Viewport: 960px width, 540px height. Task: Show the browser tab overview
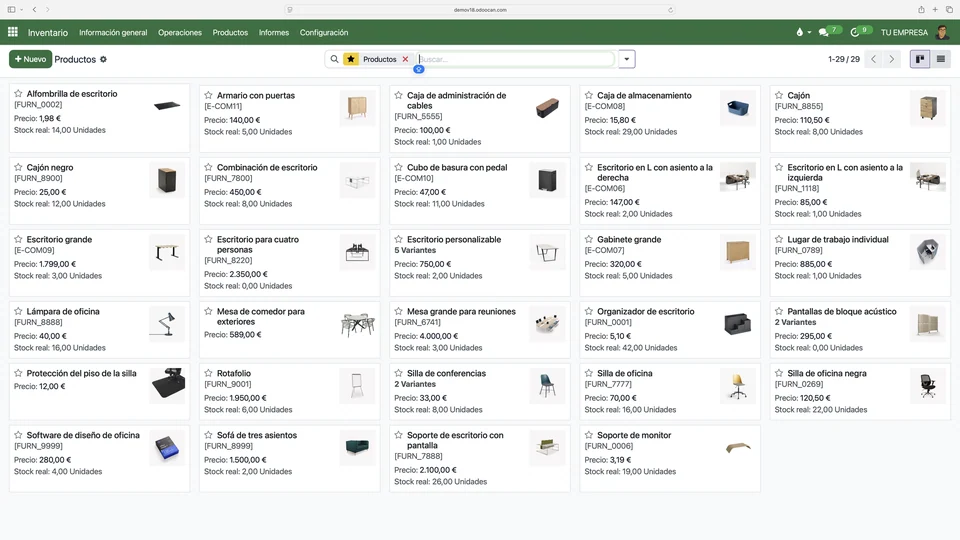coord(950,9)
